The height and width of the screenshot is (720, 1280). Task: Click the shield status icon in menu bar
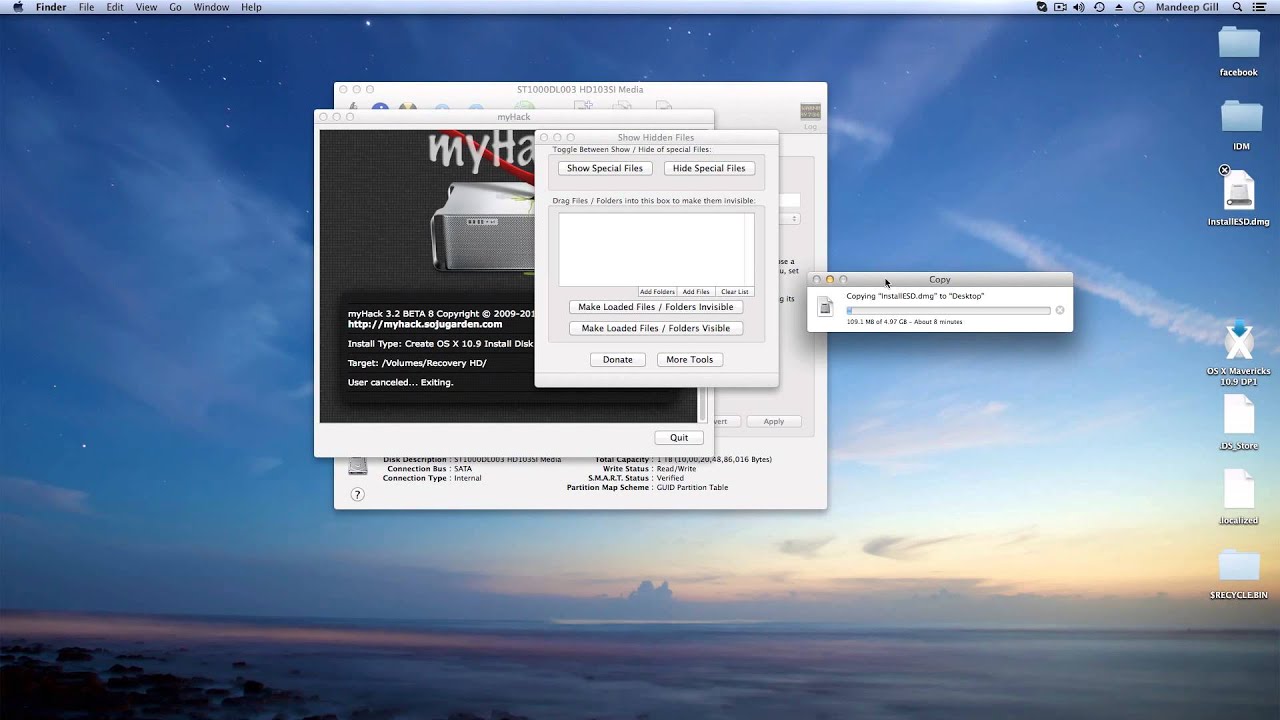point(1042,7)
